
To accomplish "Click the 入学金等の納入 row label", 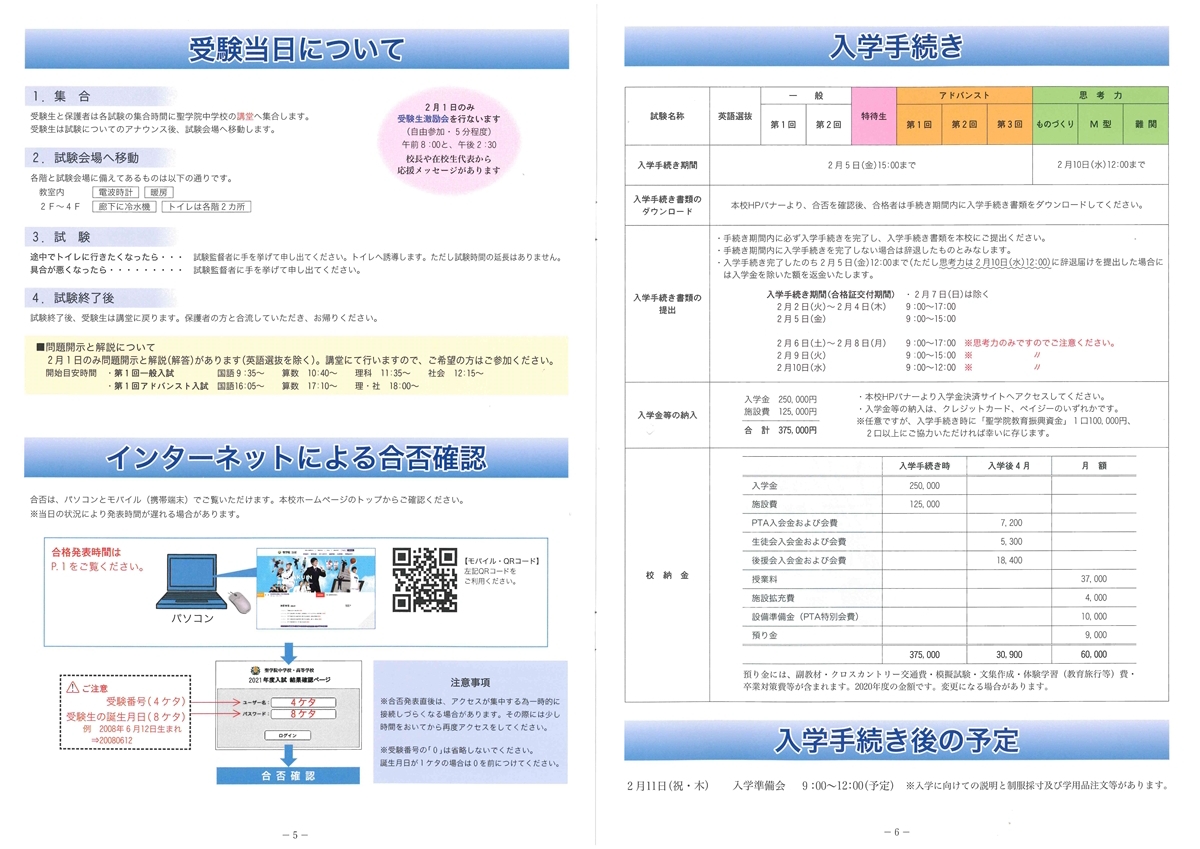I will click(667, 414).
